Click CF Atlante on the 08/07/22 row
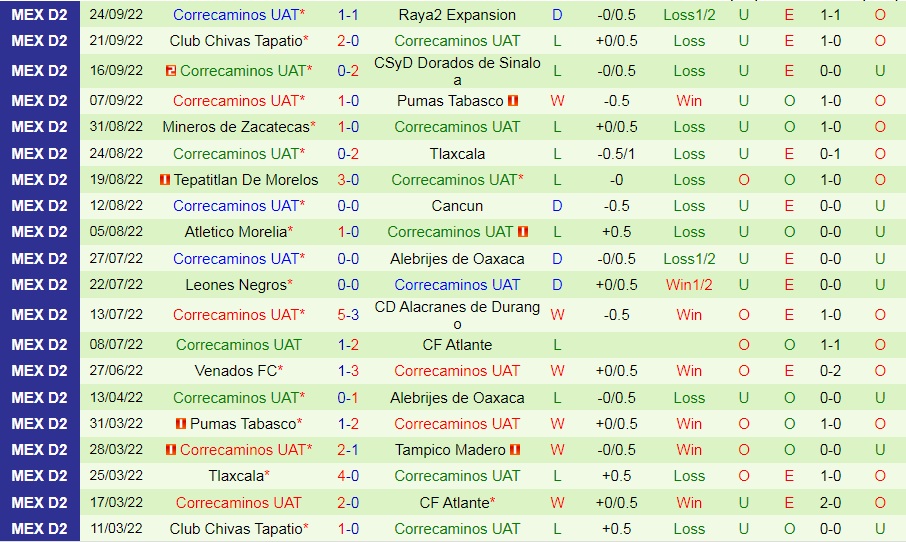This screenshot has width=906, height=542. click(457, 345)
